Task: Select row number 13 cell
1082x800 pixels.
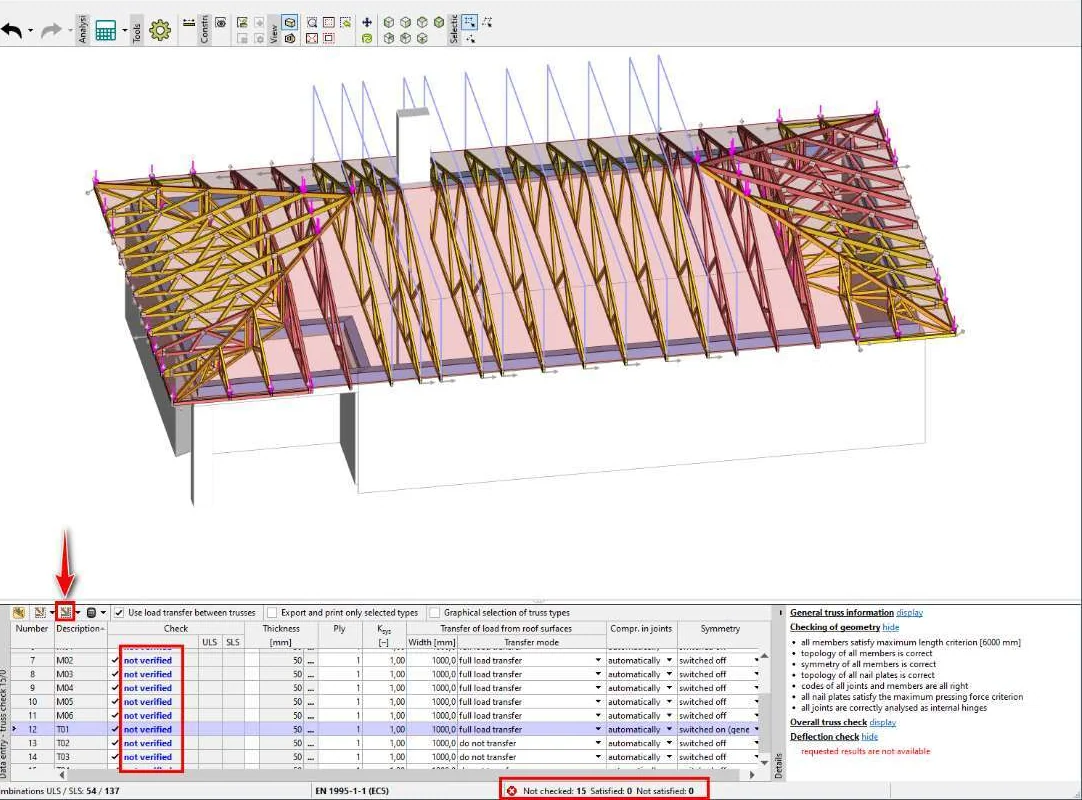Action: 32,743
